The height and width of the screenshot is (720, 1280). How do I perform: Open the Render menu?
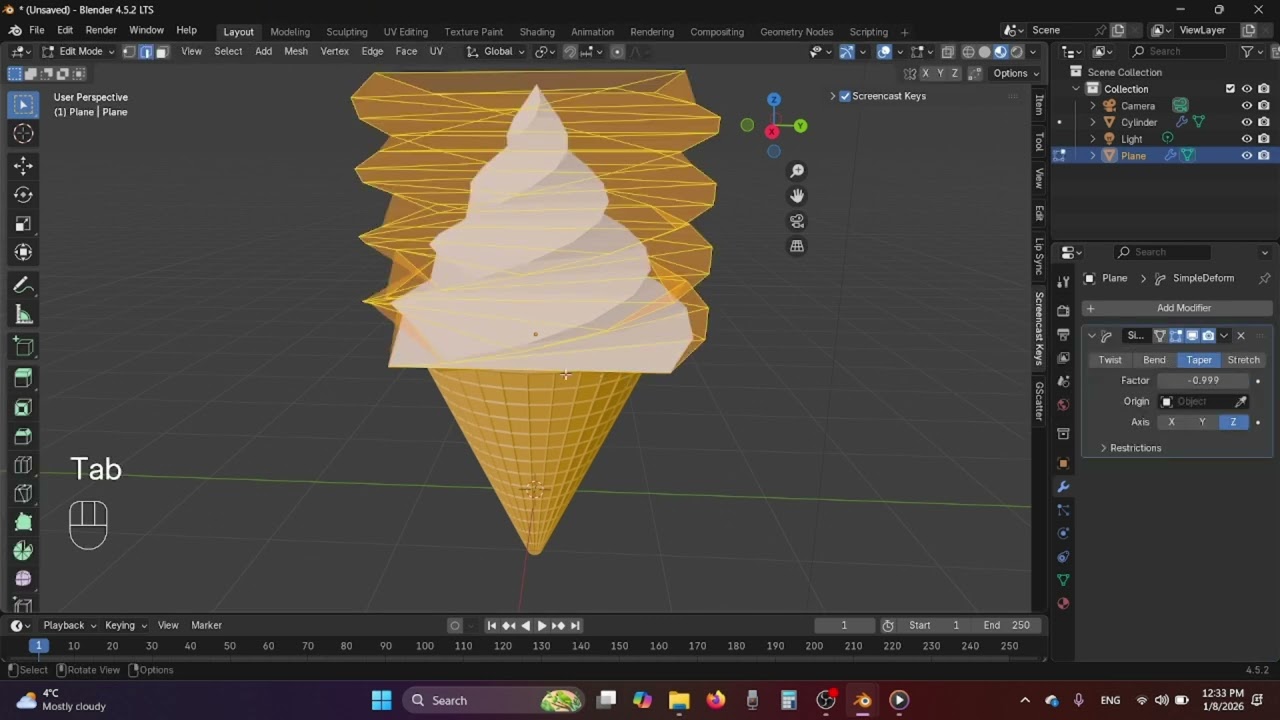(101, 31)
